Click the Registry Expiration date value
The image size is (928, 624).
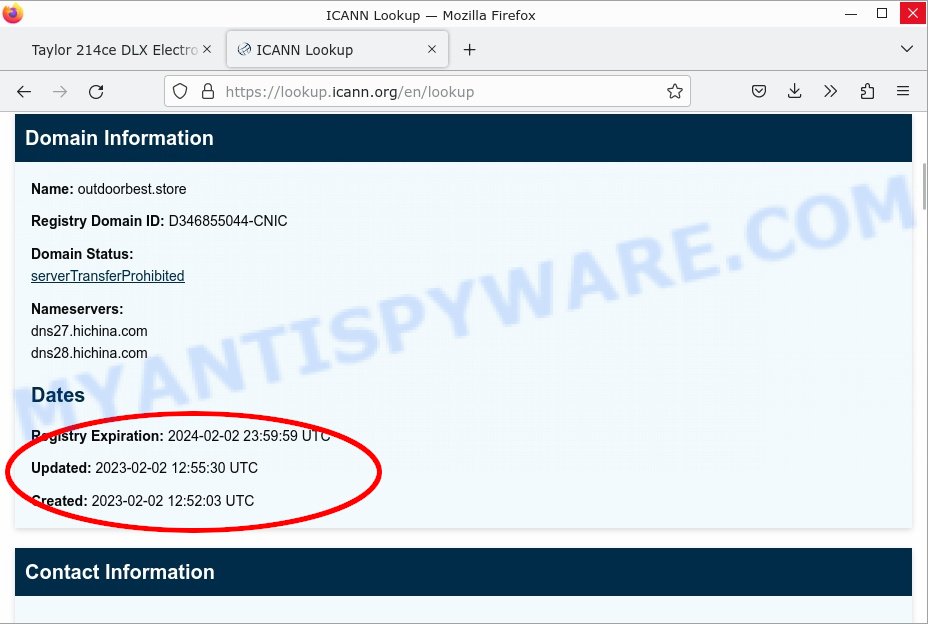pyautogui.click(x=249, y=436)
